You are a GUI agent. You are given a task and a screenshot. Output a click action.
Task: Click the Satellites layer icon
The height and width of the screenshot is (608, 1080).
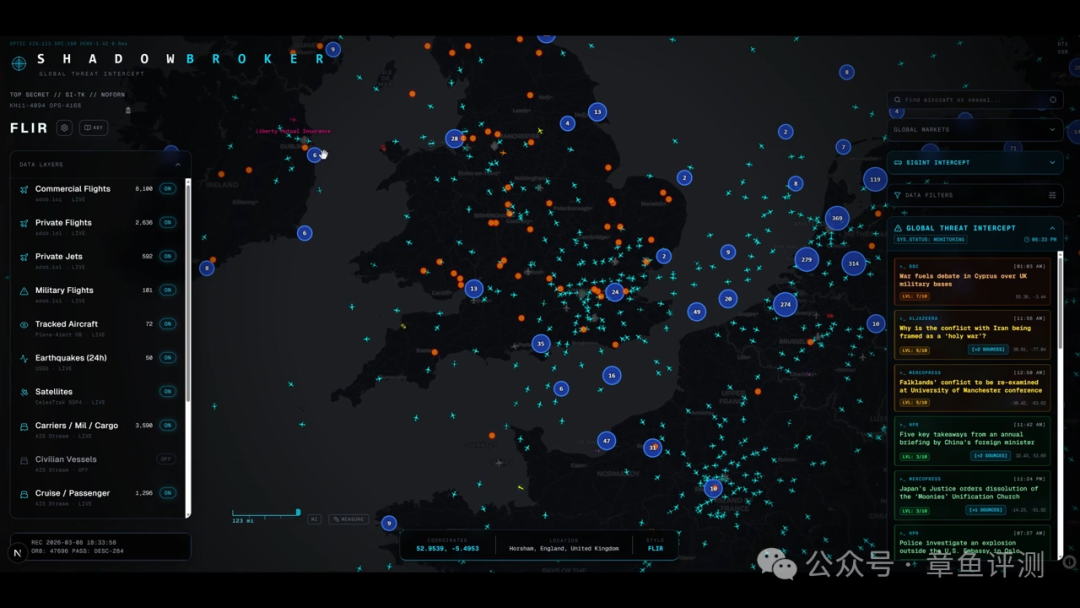[24, 392]
